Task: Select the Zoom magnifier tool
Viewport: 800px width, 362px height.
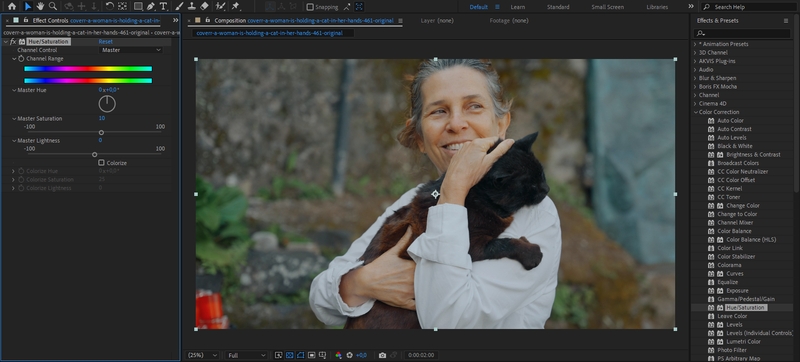Action: [53, 7]
